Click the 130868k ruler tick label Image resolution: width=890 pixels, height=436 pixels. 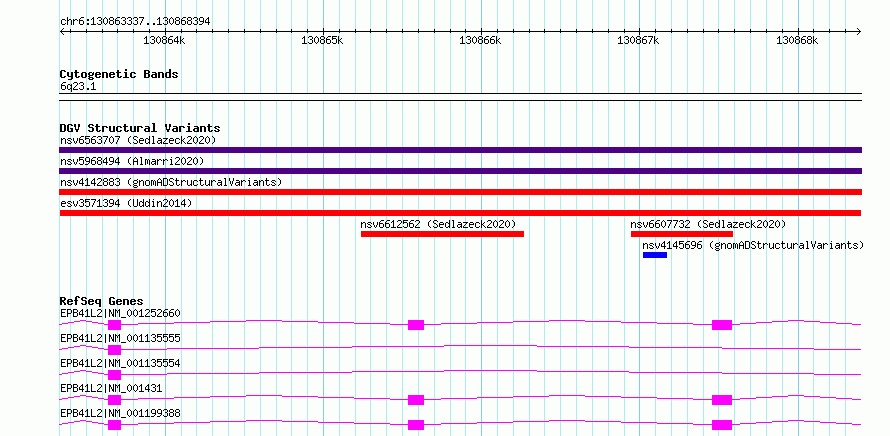pos(797,40)
